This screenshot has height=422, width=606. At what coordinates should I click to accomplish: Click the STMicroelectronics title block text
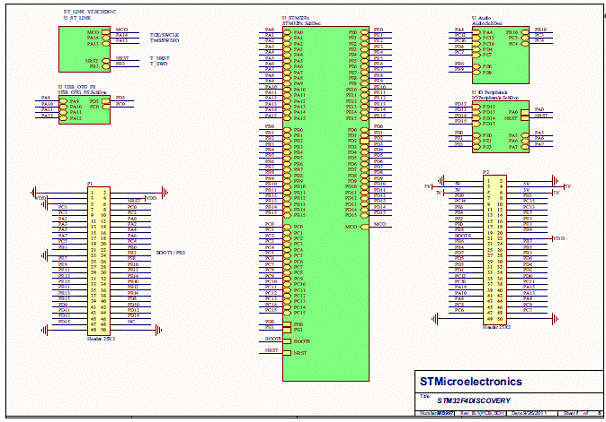click(471, 381)
